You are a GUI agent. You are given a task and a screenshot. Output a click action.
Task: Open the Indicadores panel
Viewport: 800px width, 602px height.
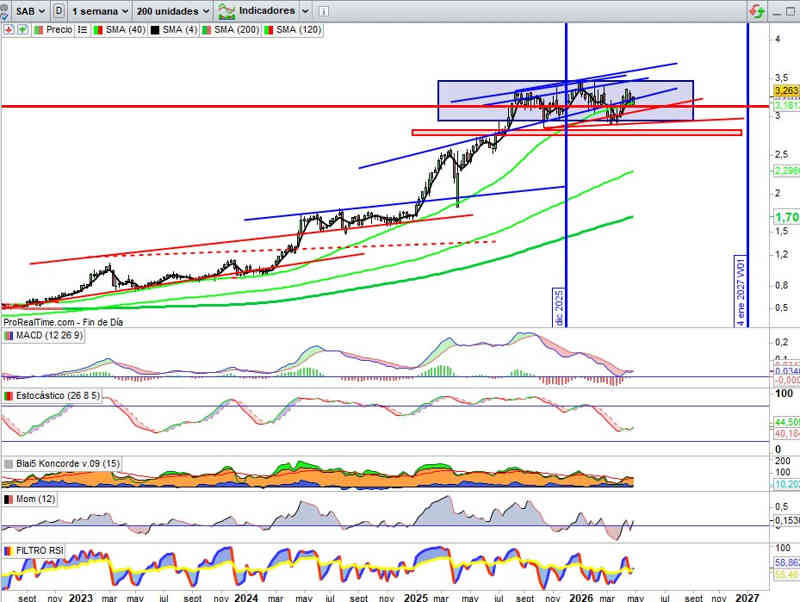(259, 10)
